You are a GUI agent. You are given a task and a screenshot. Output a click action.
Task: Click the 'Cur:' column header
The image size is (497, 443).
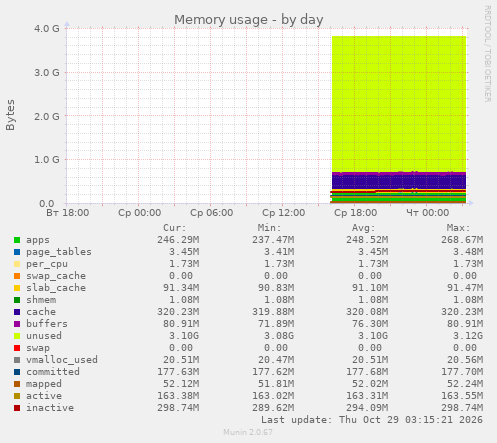175,228
